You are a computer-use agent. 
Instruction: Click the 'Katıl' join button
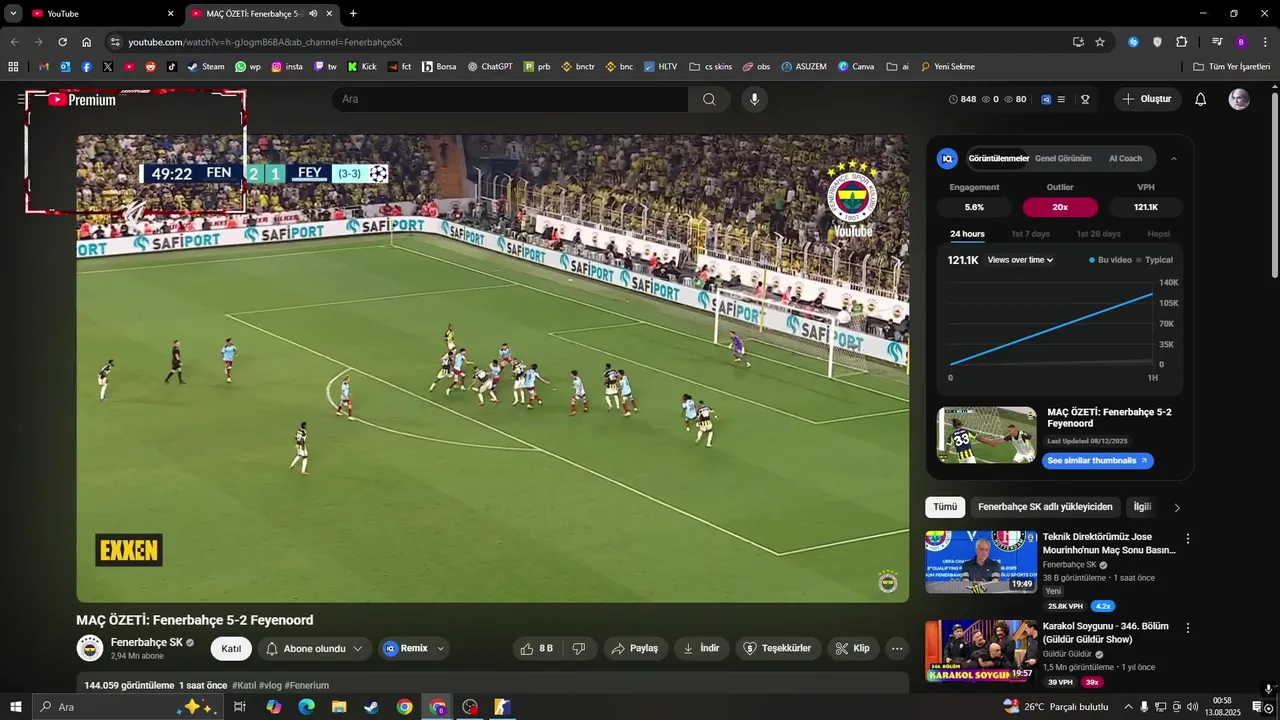(231, 648)
